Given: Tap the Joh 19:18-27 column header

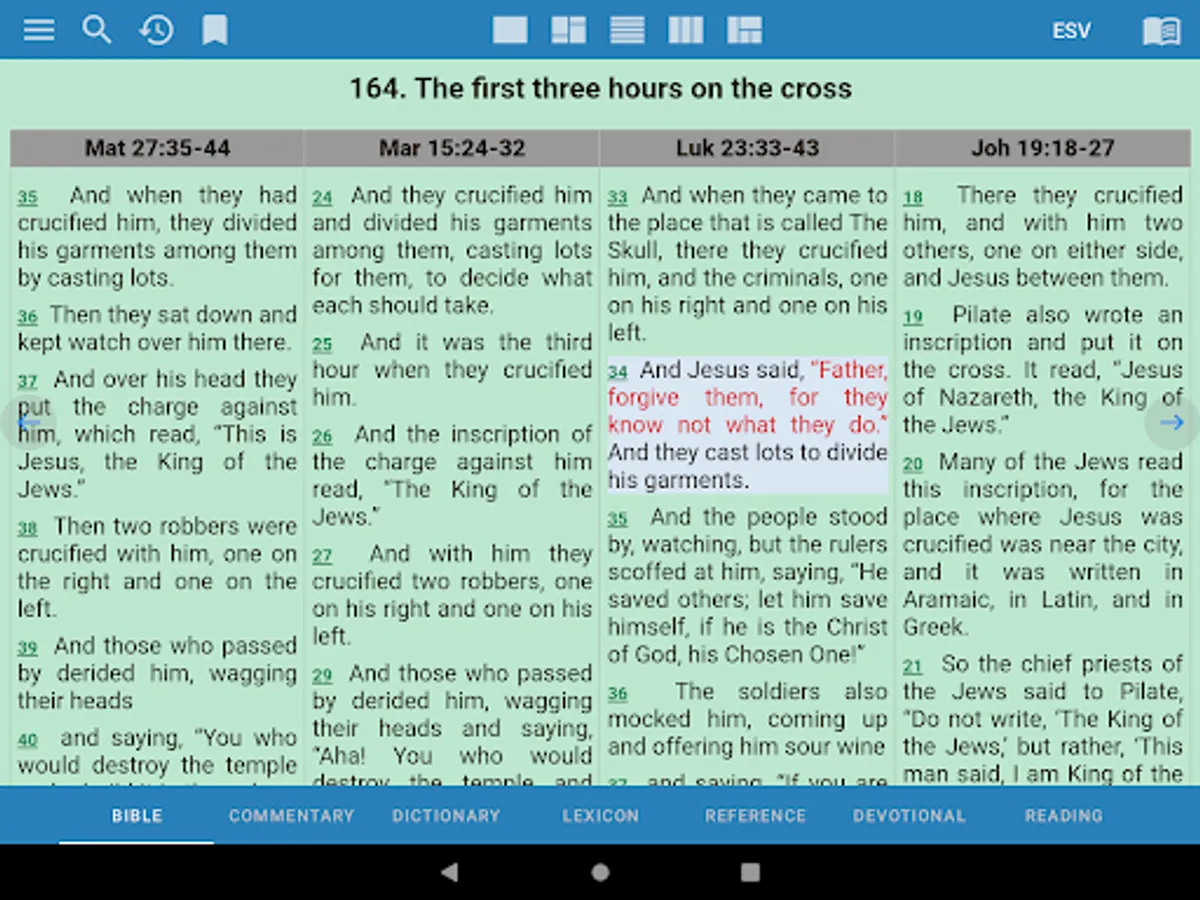Looking at the screenshot, I should (1042, 148).
